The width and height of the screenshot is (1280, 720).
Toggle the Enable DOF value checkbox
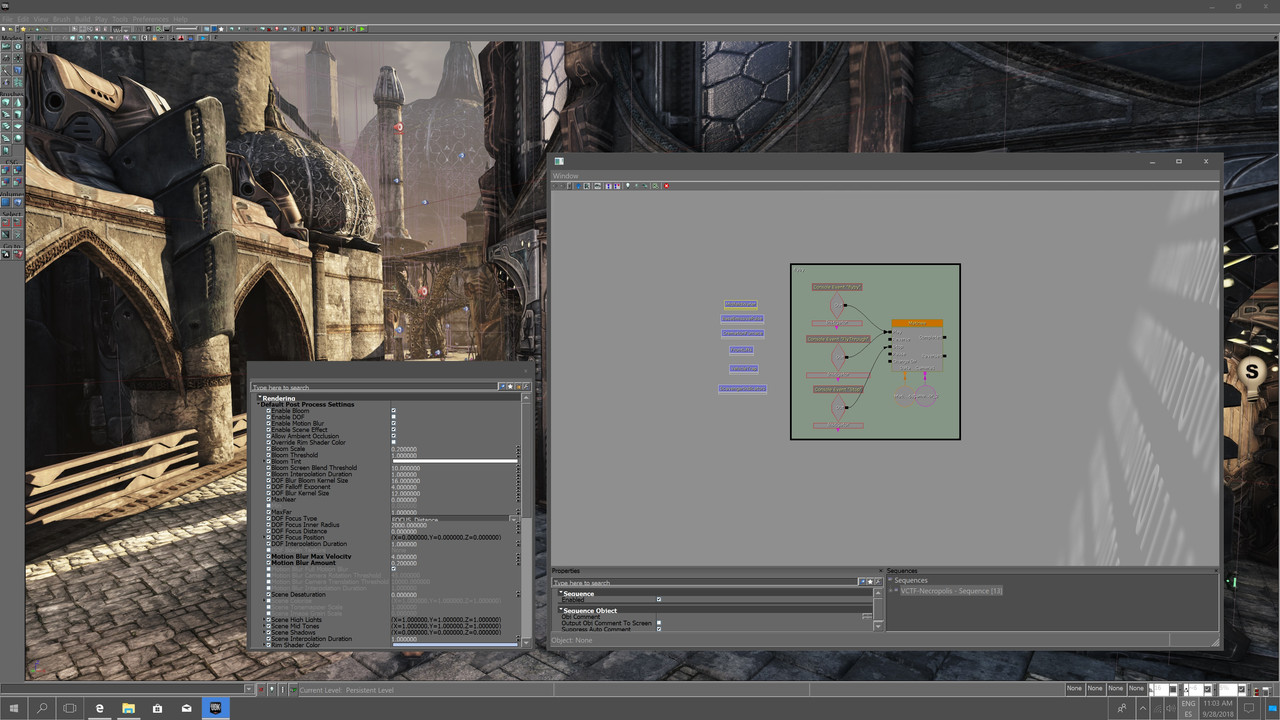click(x=394, y=417)
